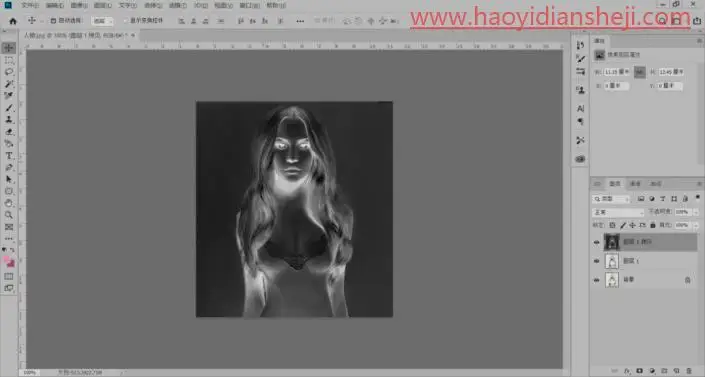The height and width of the screenshot is (377, 705).
Task: Open the Edit menu
Action: pos(54,5)
